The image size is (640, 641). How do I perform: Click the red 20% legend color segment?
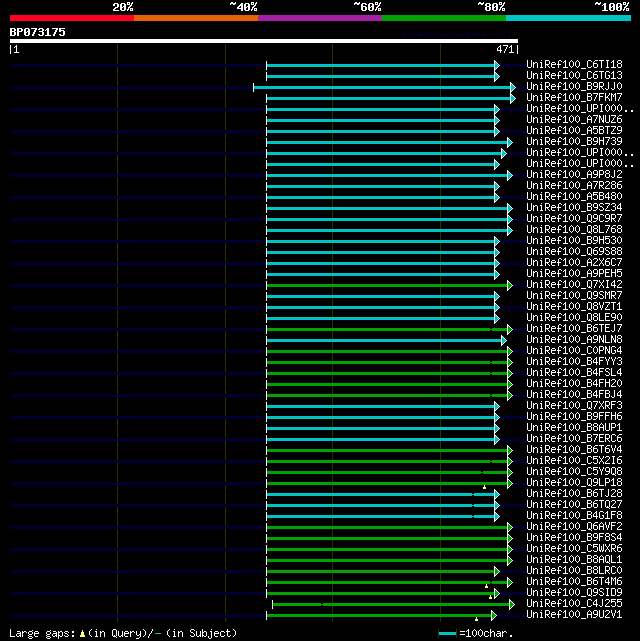click(72, 18)
